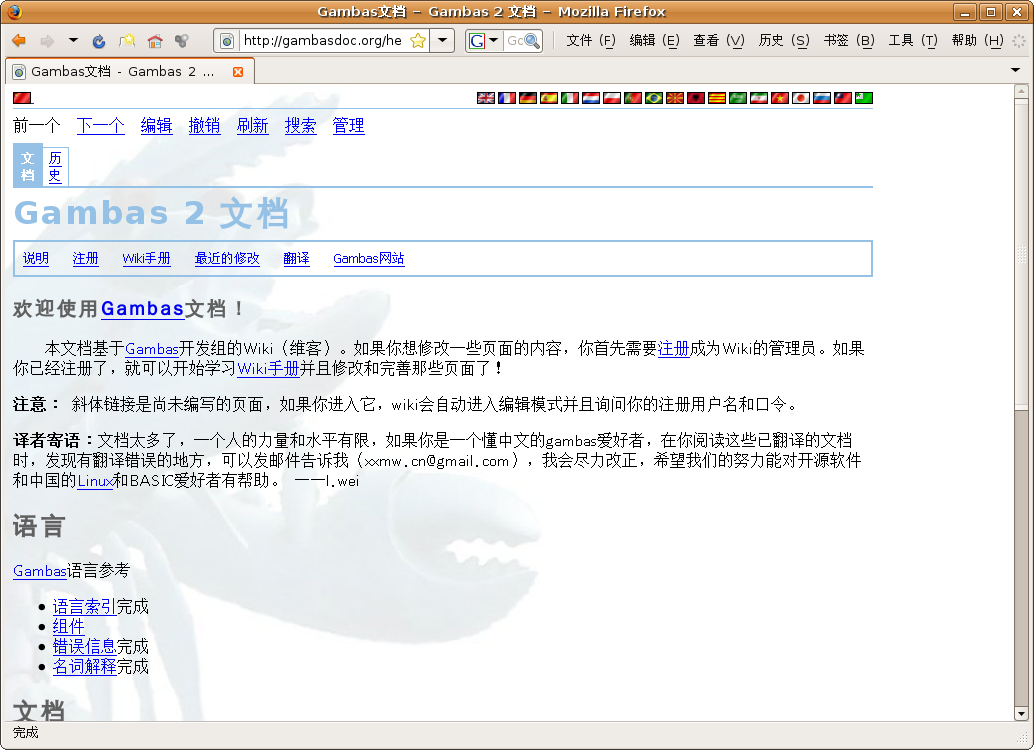Image resolution: width=1034 pixels, height=750 pixels.
Task: Switch language with the Spanish flag
Action: [x=549, y=98]
